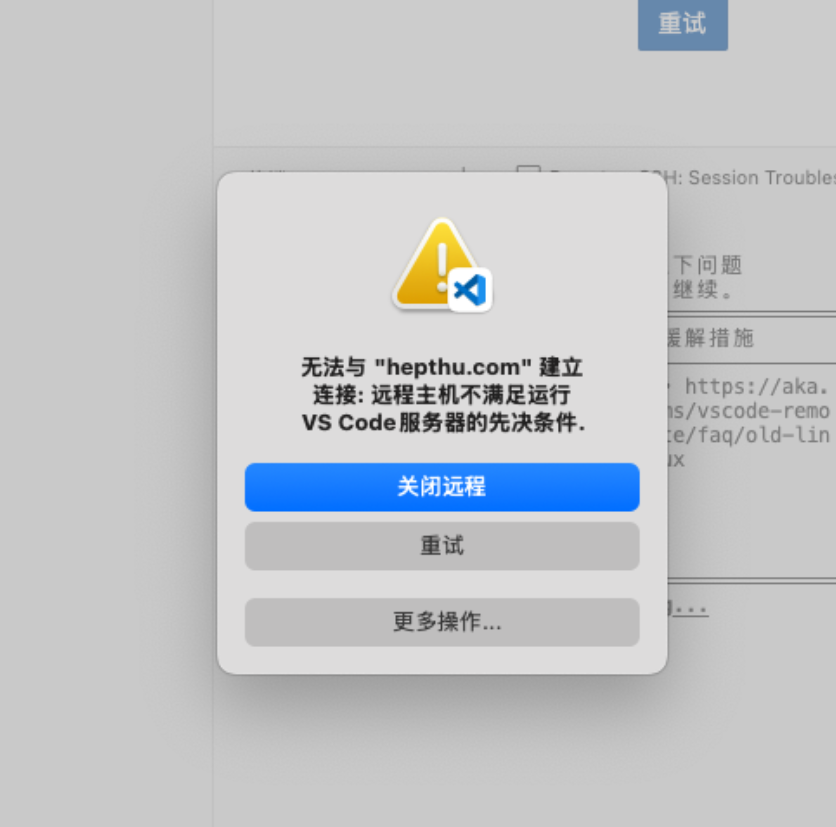The image size is (836, 827).
Task: Choose 重试 in the dialog
Action: pyautogui.click(x=442, y=546)
